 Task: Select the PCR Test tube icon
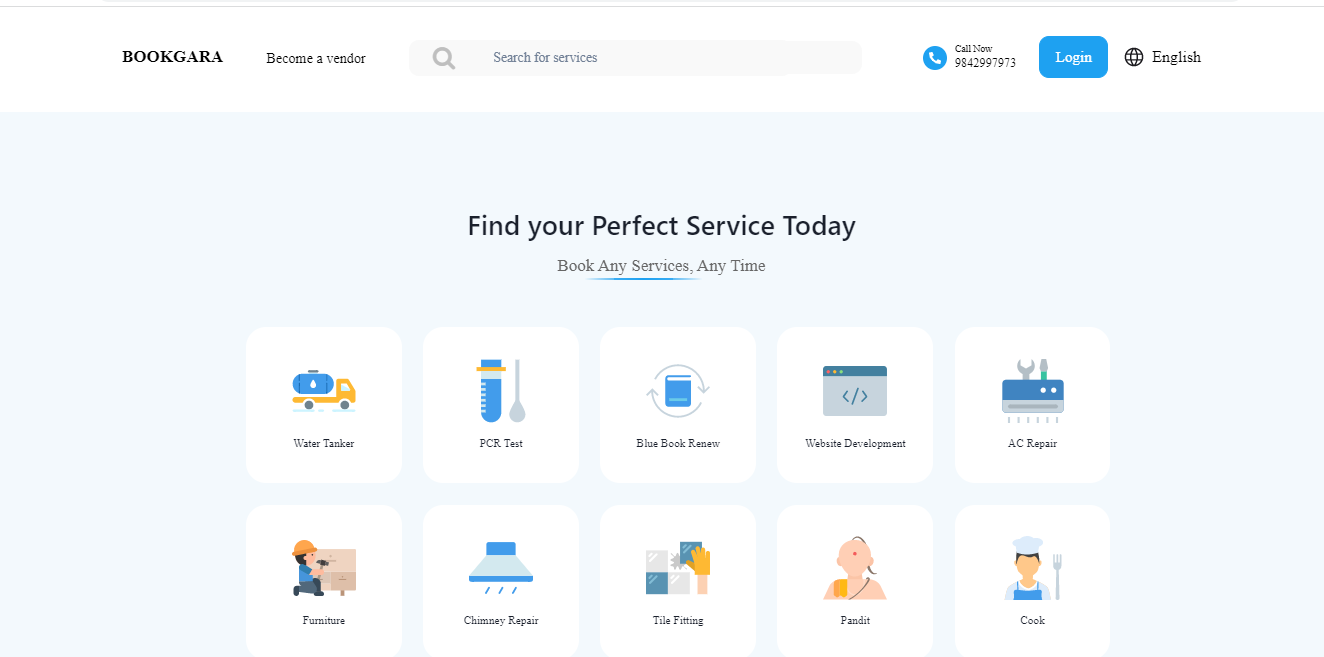pyautogui.click(x=501, y=390)
